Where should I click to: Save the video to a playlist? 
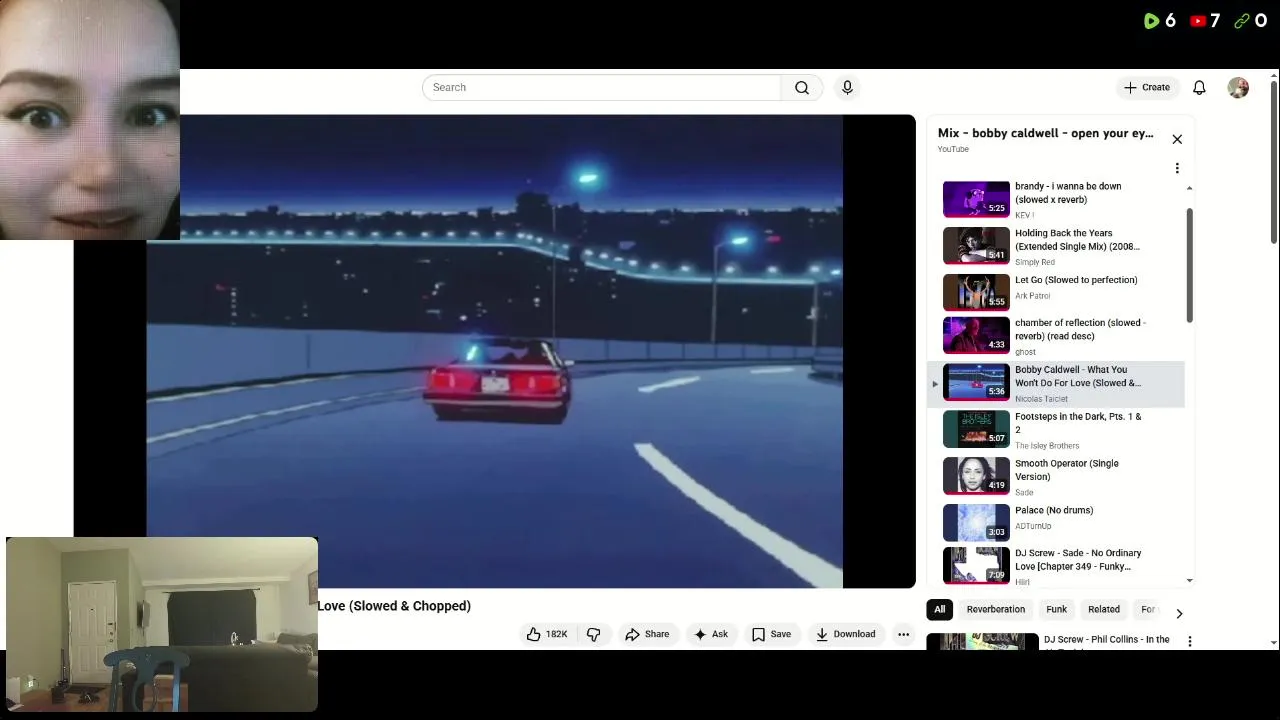[x=771, y=634]
